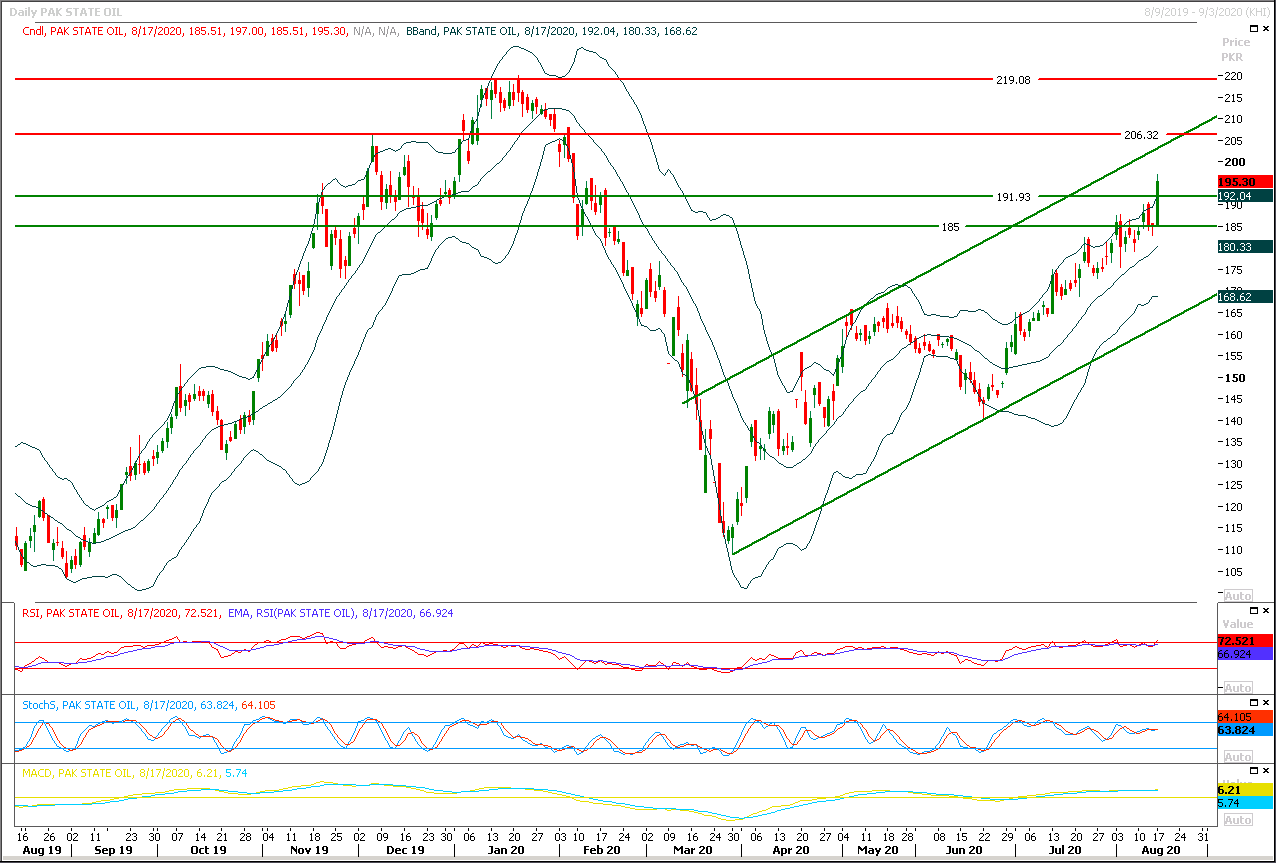Click the Nov 19 month label on time axis

[307, 849]
